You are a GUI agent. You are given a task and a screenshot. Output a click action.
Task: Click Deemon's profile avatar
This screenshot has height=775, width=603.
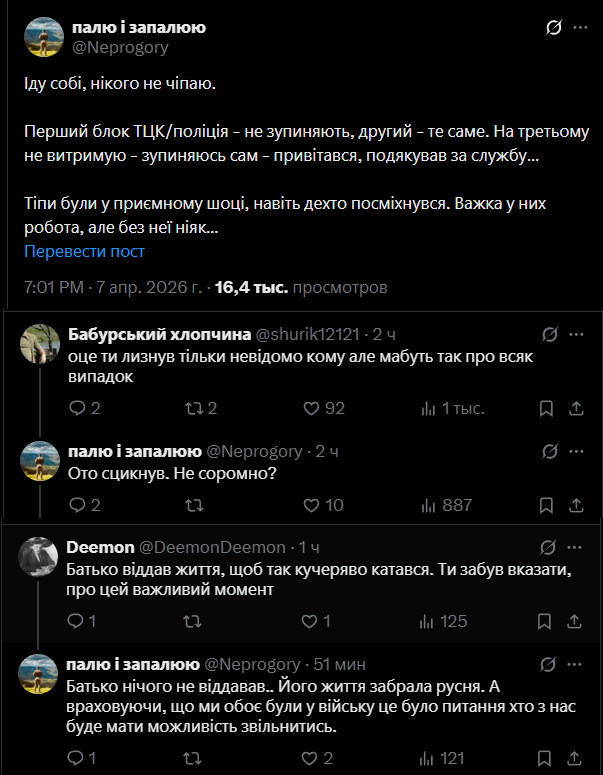click(38, 556)
